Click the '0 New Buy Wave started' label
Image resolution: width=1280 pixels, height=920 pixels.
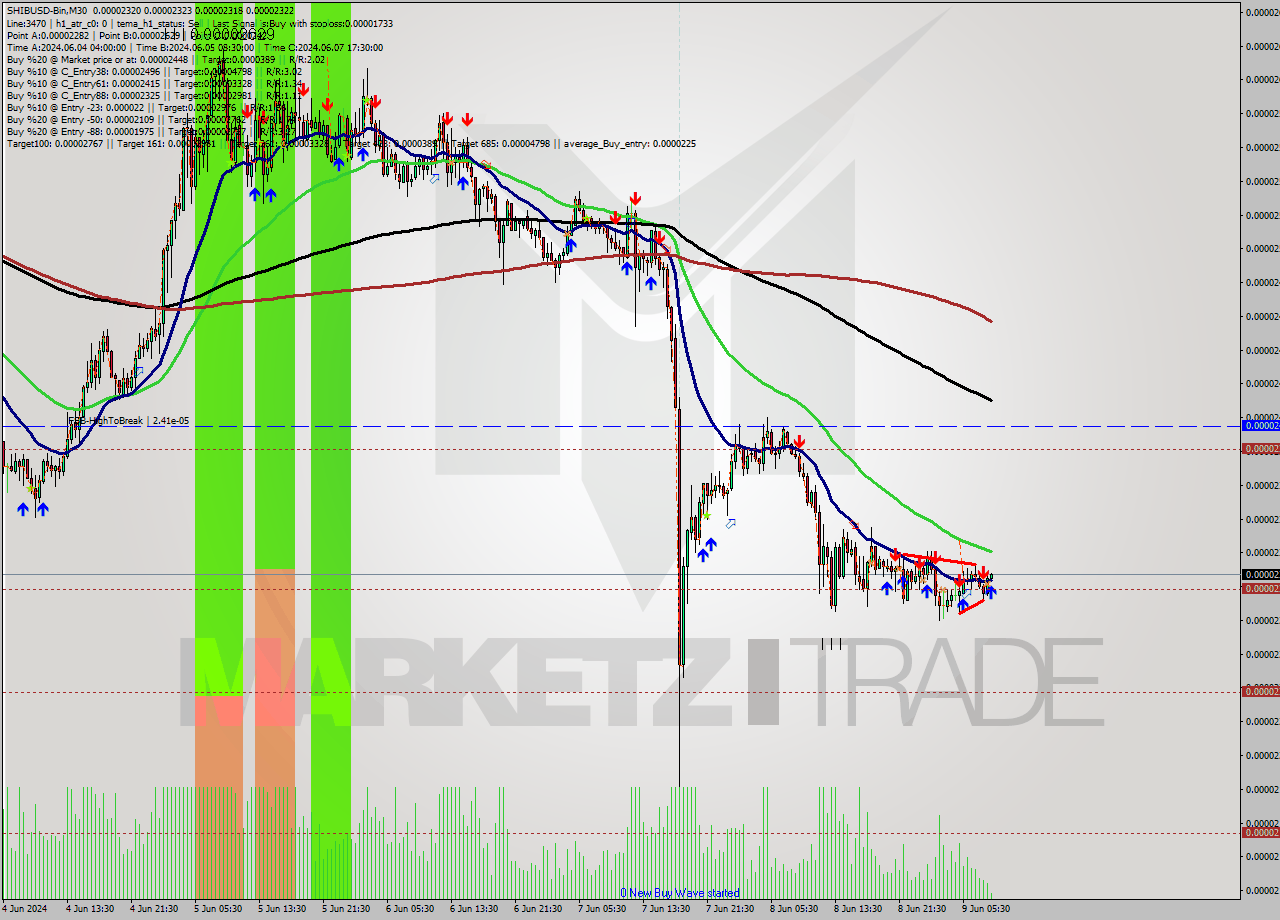click(x=680, y=893)
